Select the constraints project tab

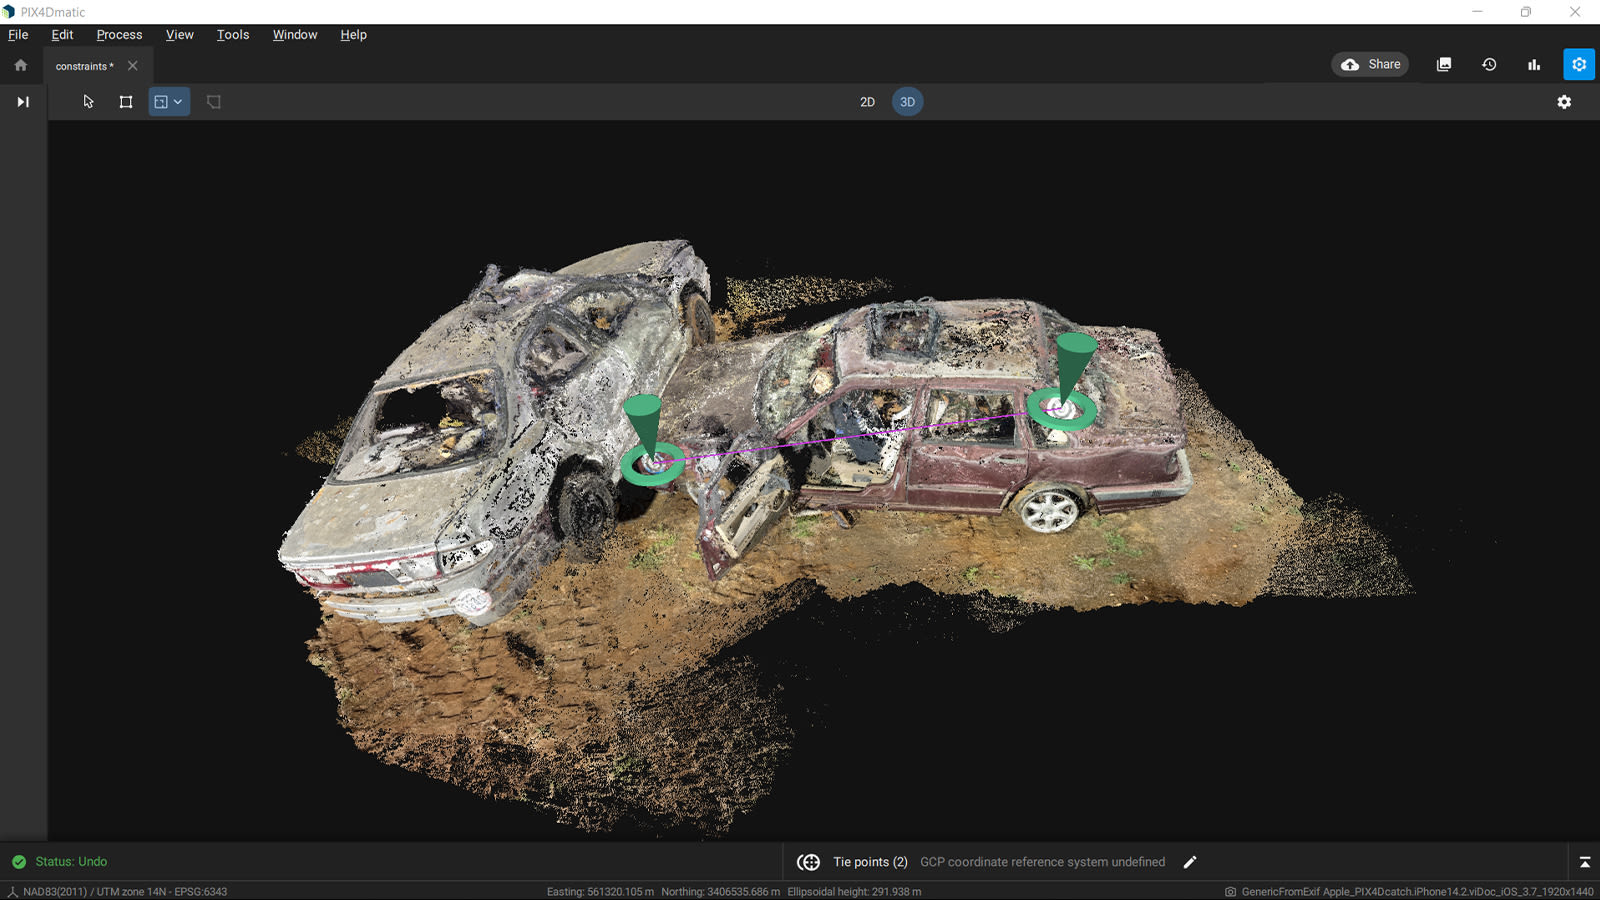[84, 66]
